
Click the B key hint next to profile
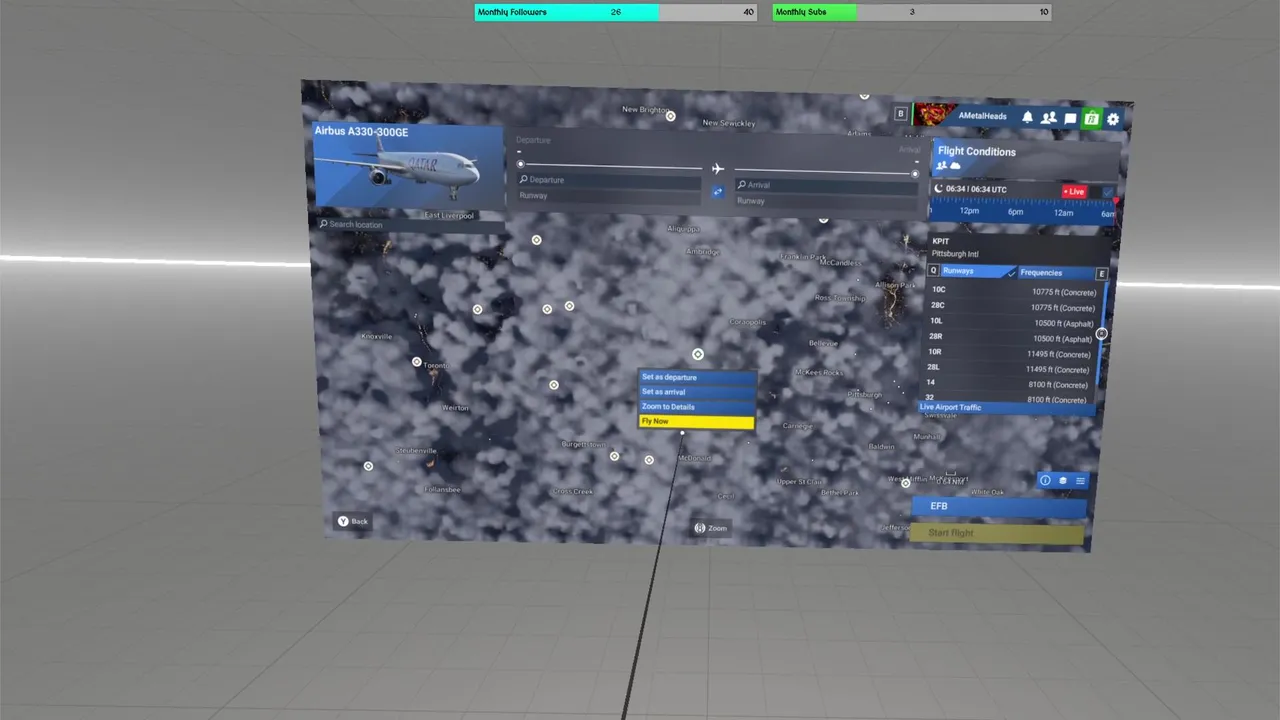tap(900, 114)
